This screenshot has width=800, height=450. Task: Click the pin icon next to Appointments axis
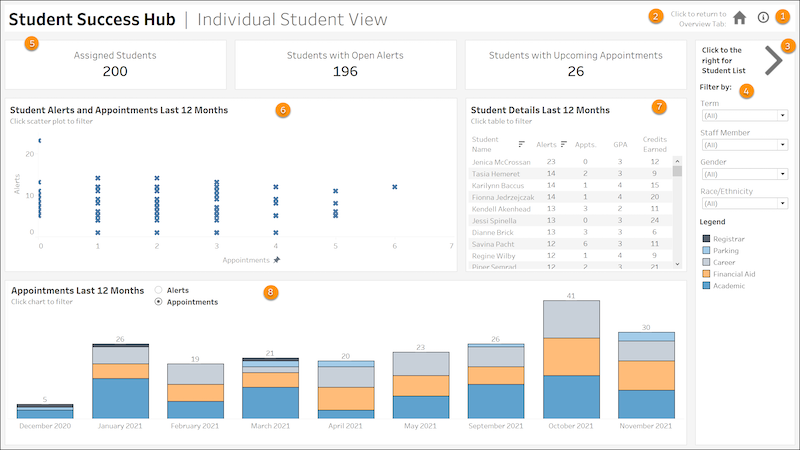[277, 259]
